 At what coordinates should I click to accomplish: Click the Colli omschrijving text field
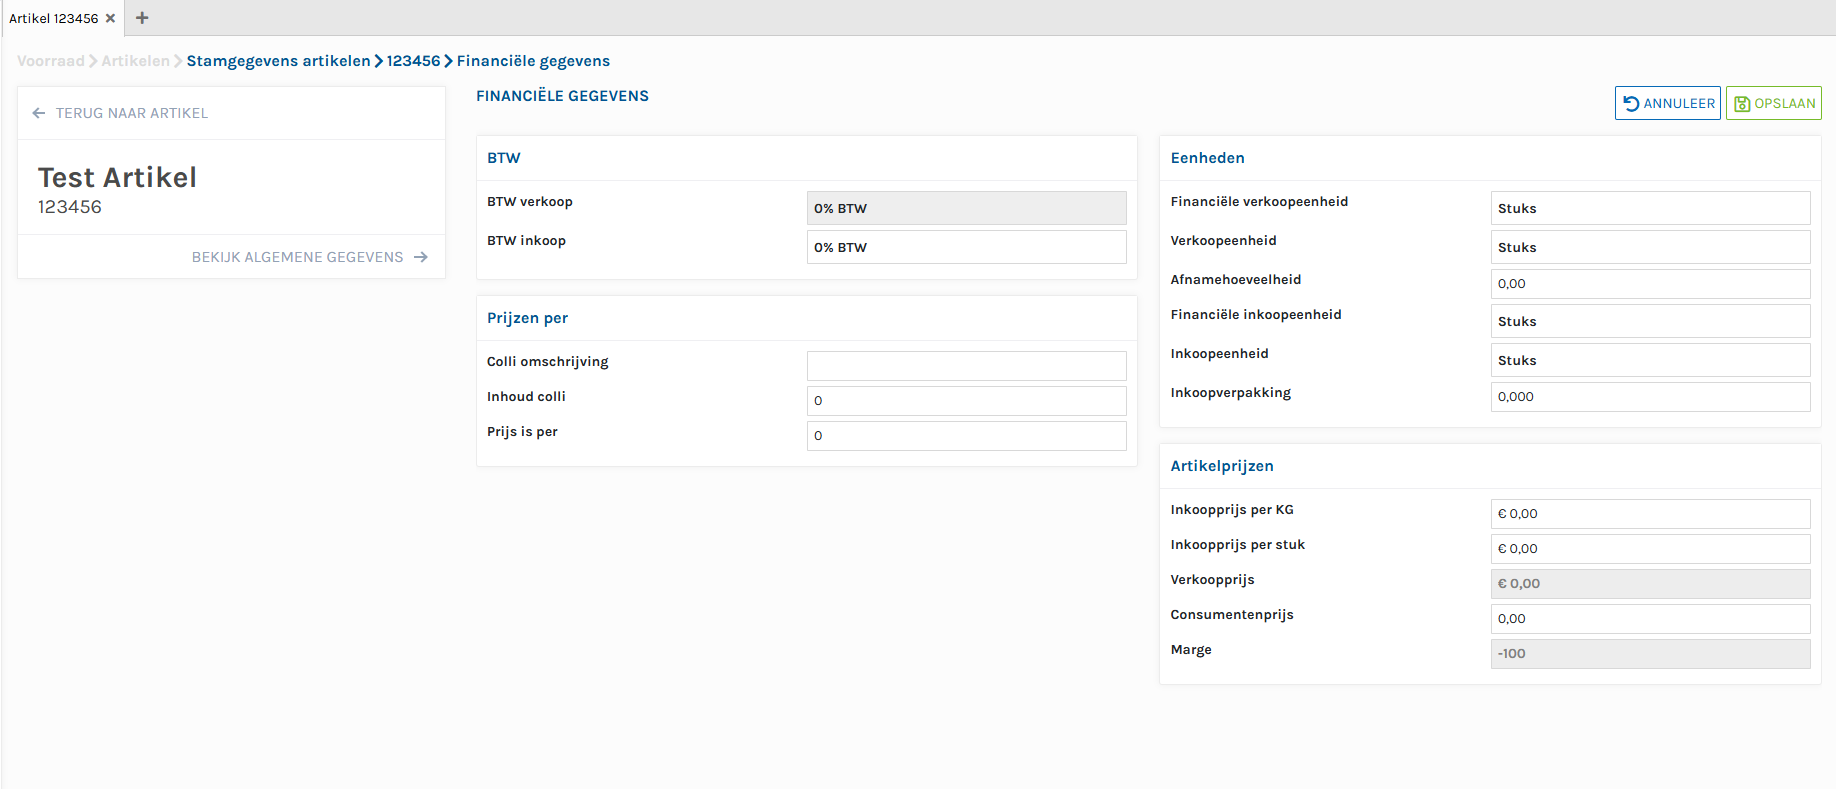(x=966, y=365)
